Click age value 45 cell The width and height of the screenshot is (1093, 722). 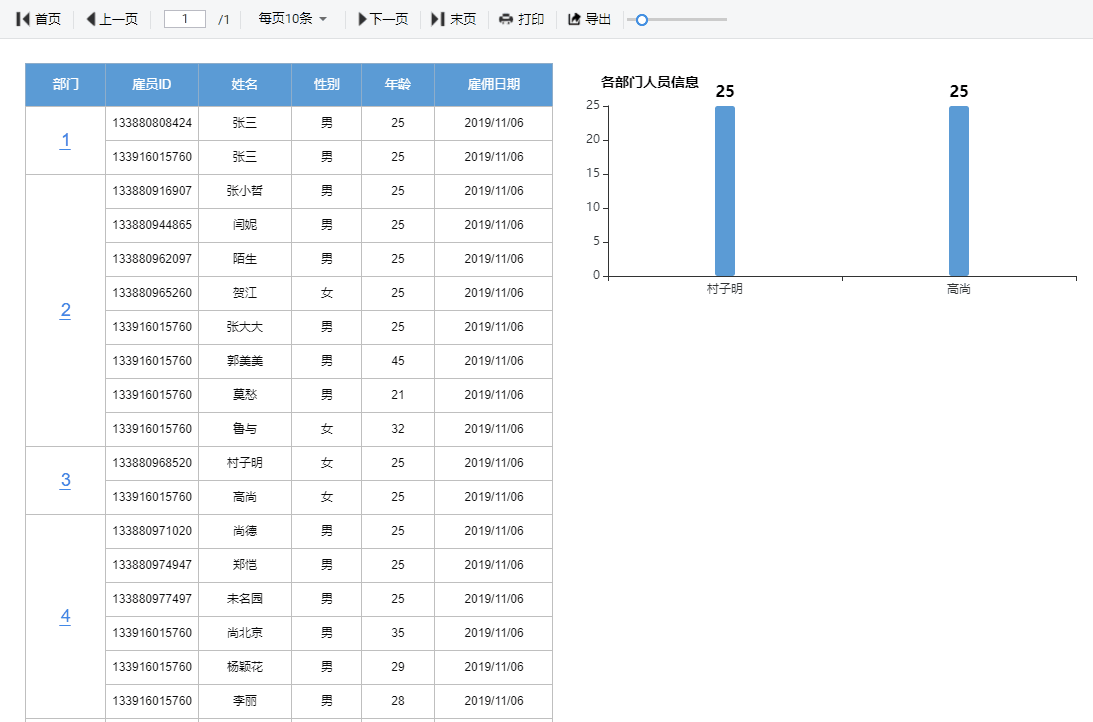coord(398,361)
